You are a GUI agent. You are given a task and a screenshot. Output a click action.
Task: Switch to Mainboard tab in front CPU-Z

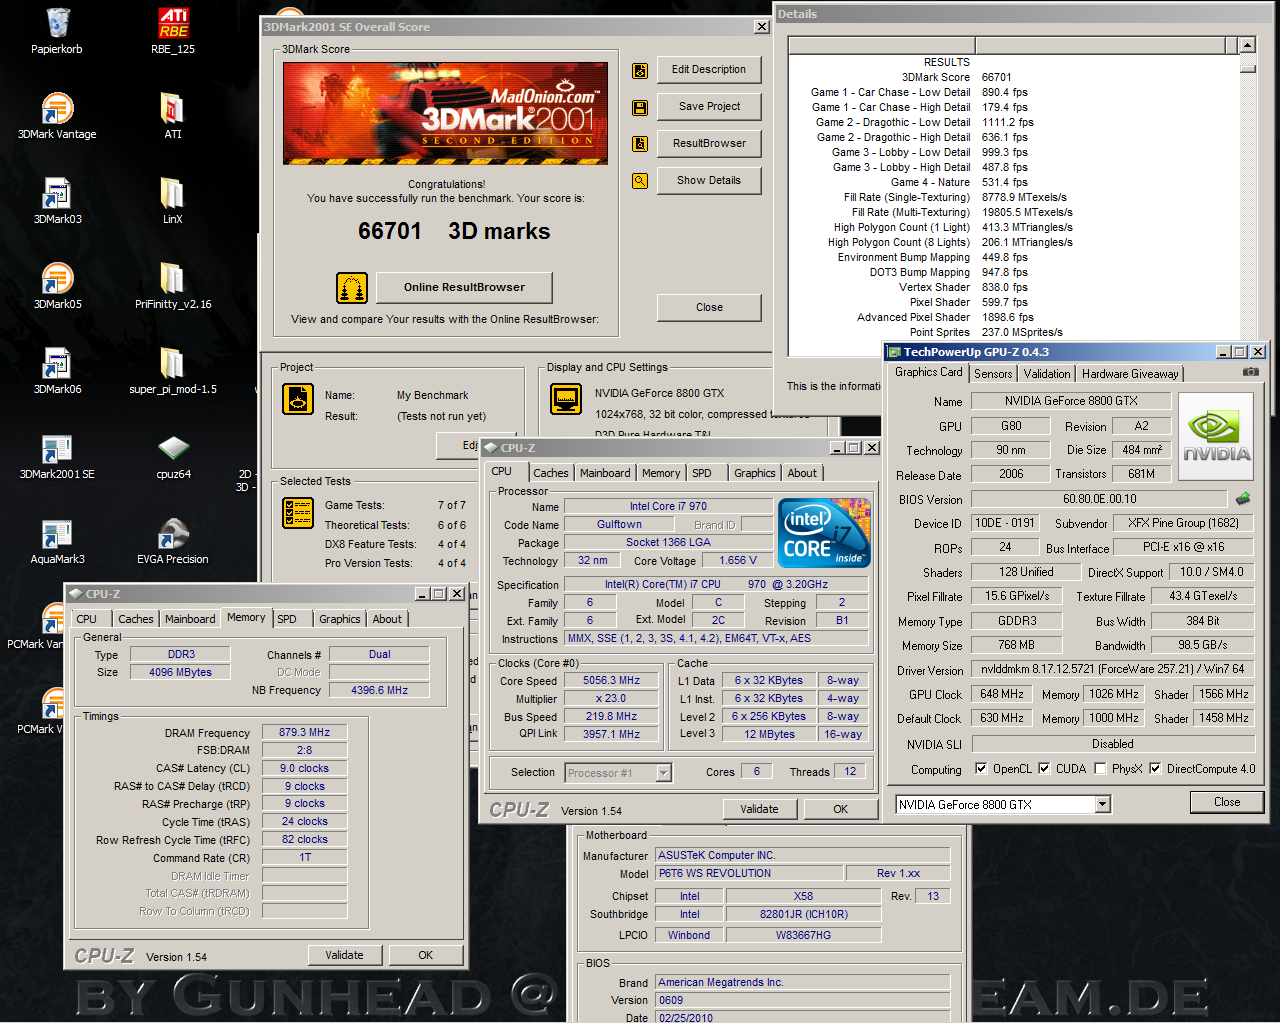[605, 473]
